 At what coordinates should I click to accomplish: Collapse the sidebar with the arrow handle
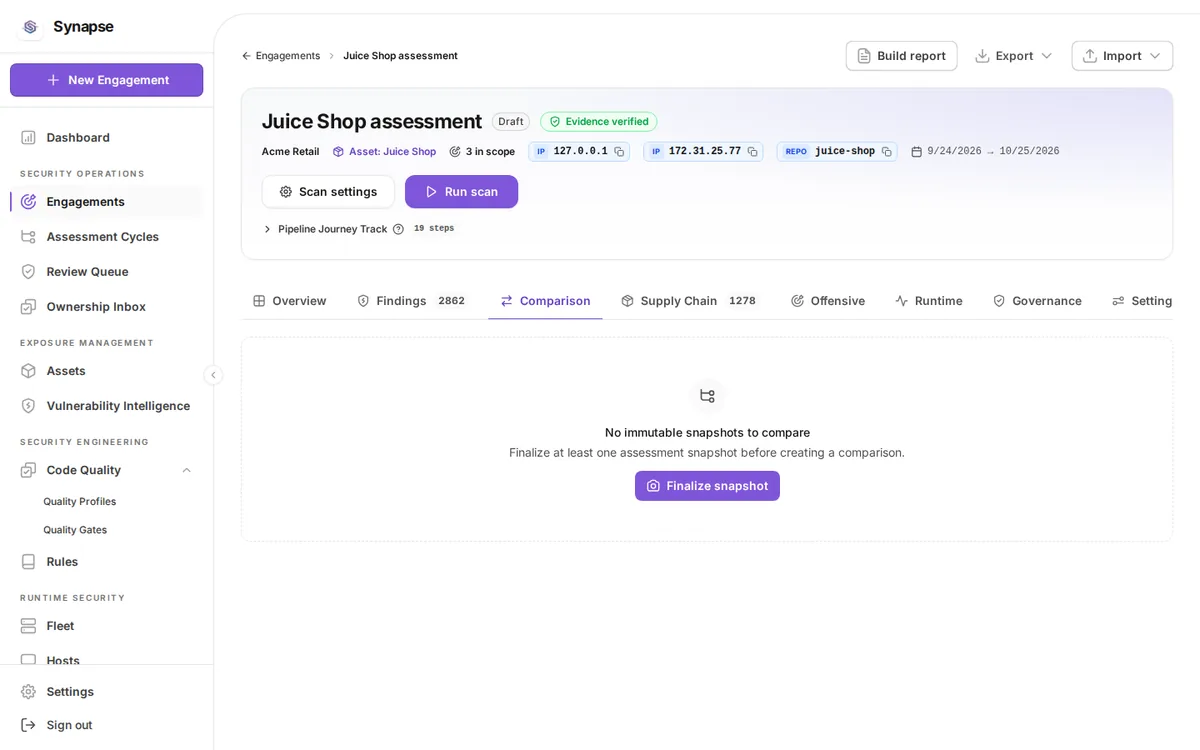click(213, 375)
